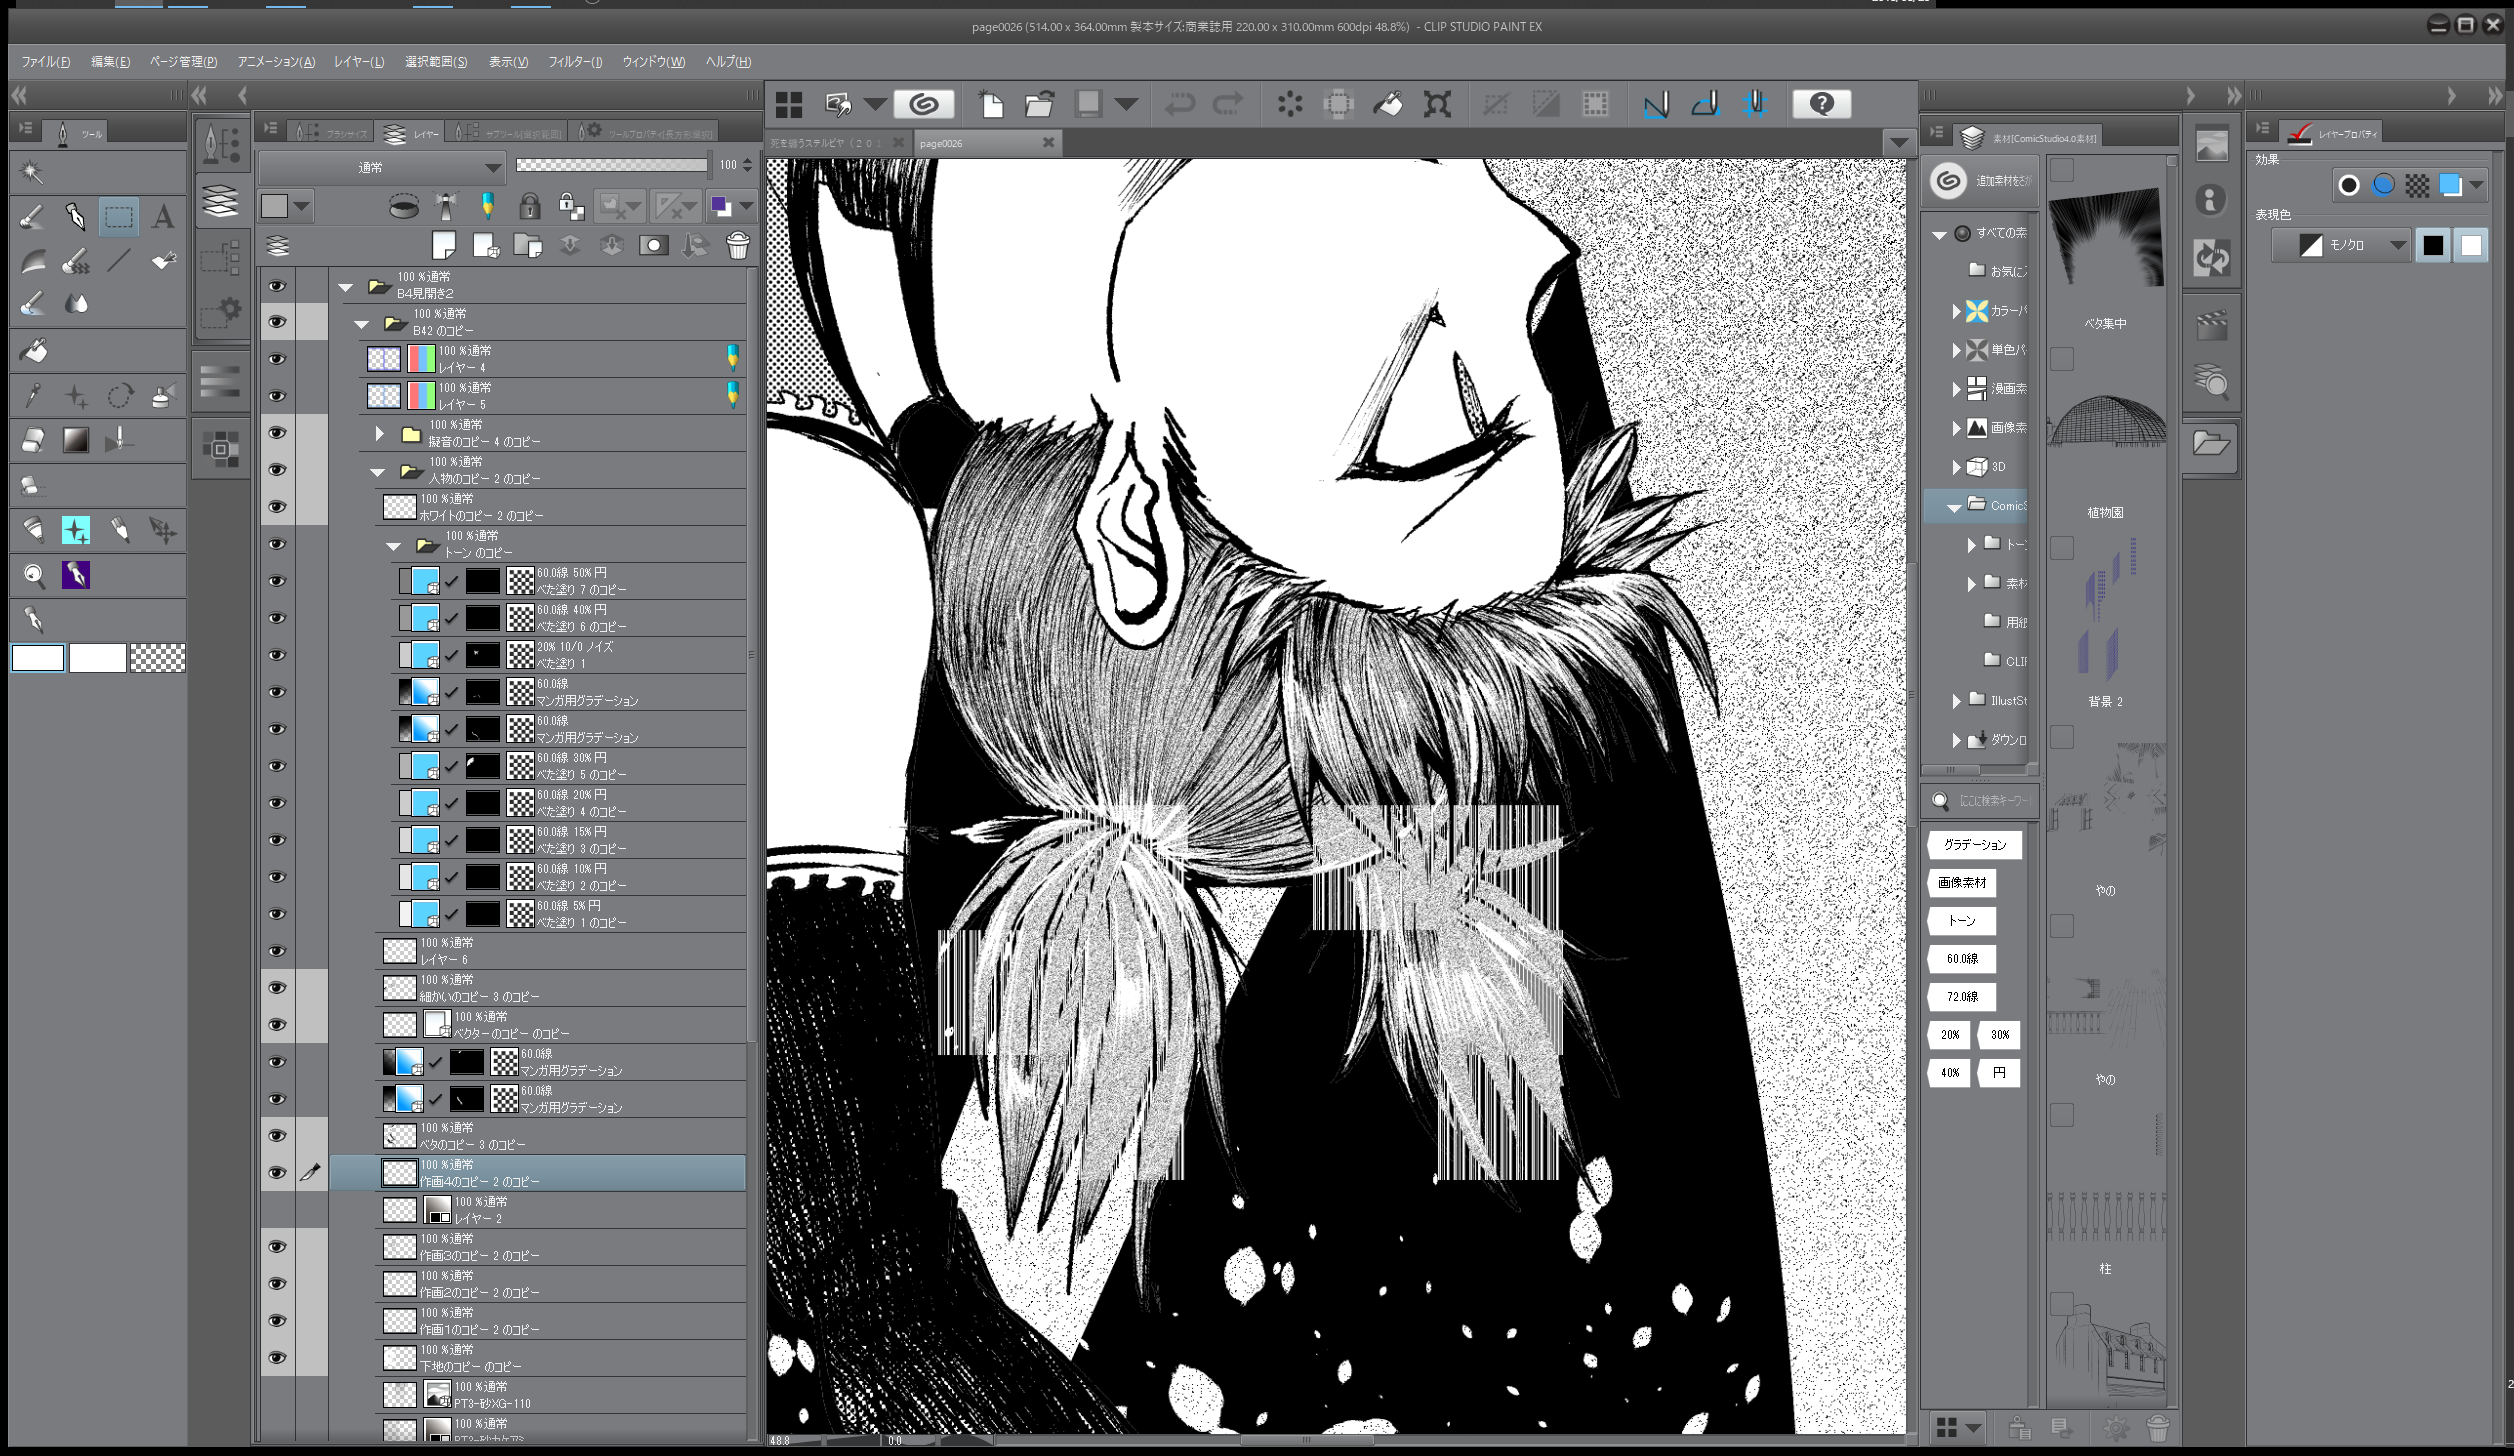This screenshot has height=1456, width=2514.
Task: Click the transparent color swatch in tool palette
Action: (x=158, y=658)
